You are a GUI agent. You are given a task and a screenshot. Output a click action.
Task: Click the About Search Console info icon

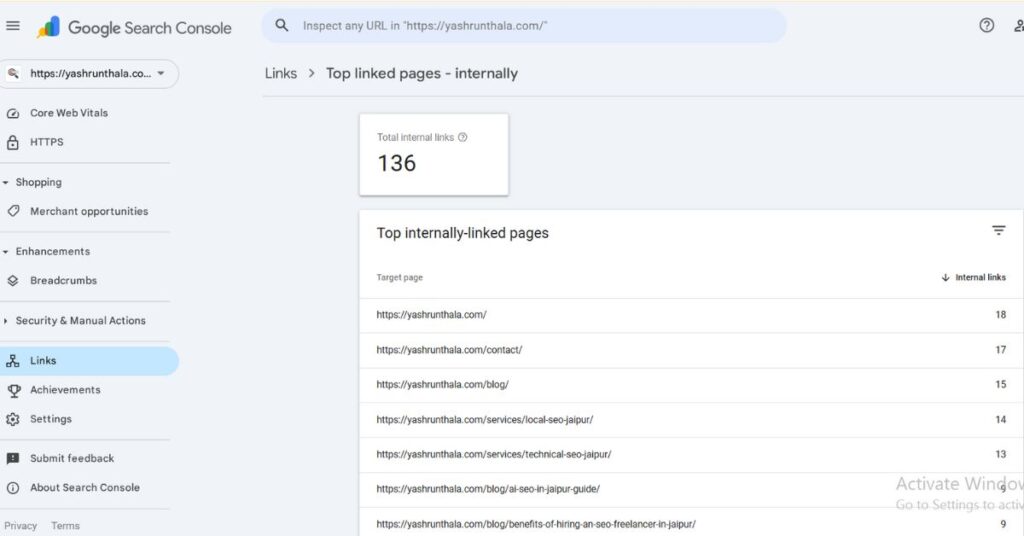[x=12, y=488]
